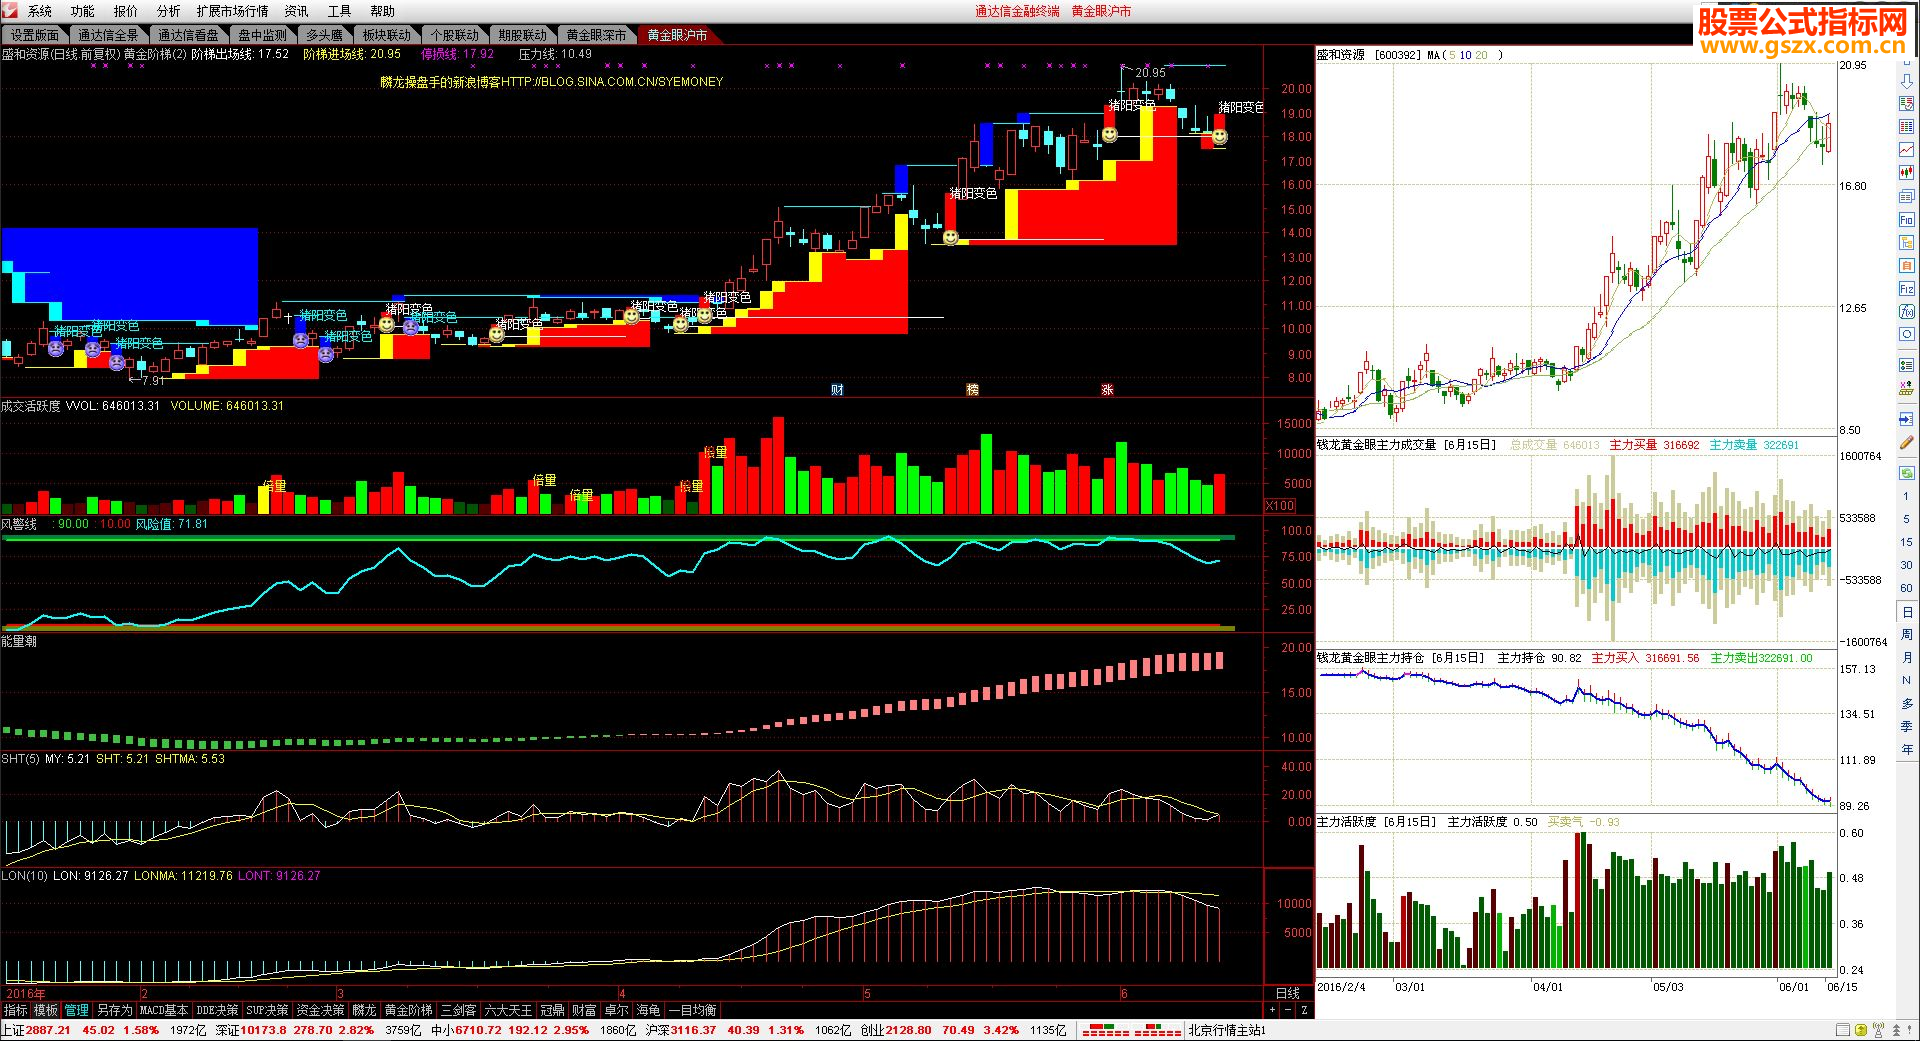
Task: Select the 60-minute period button
Action: pos(1906,588)
